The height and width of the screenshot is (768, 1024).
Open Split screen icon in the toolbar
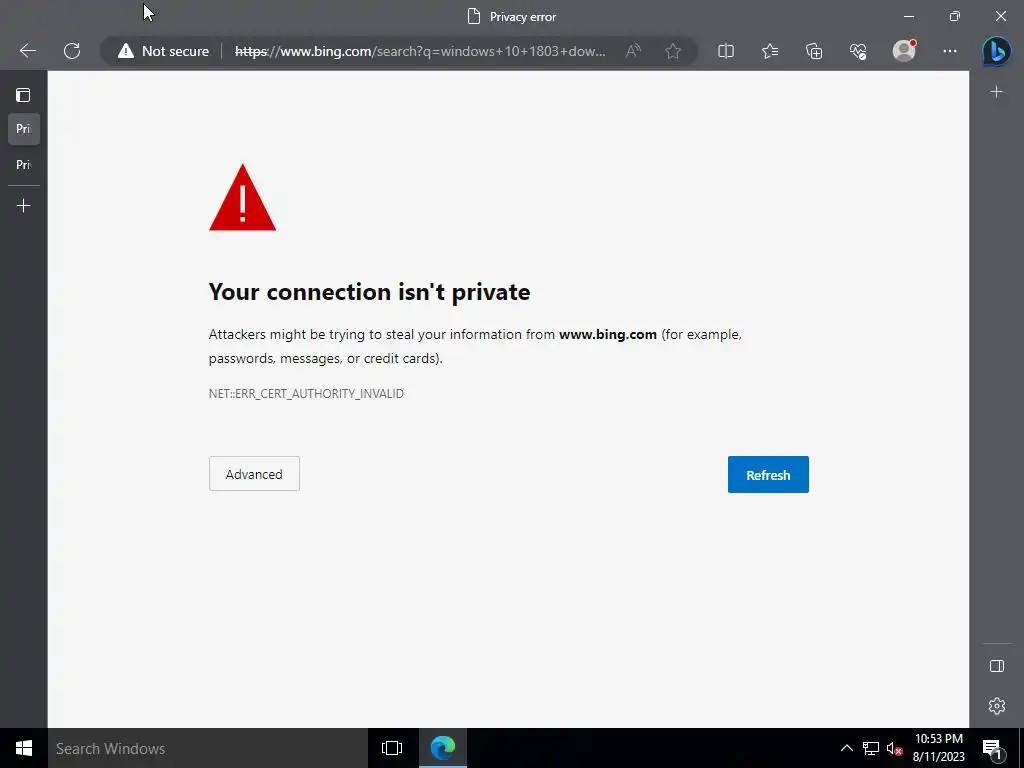pyautogui.click(x=726, y=51)
